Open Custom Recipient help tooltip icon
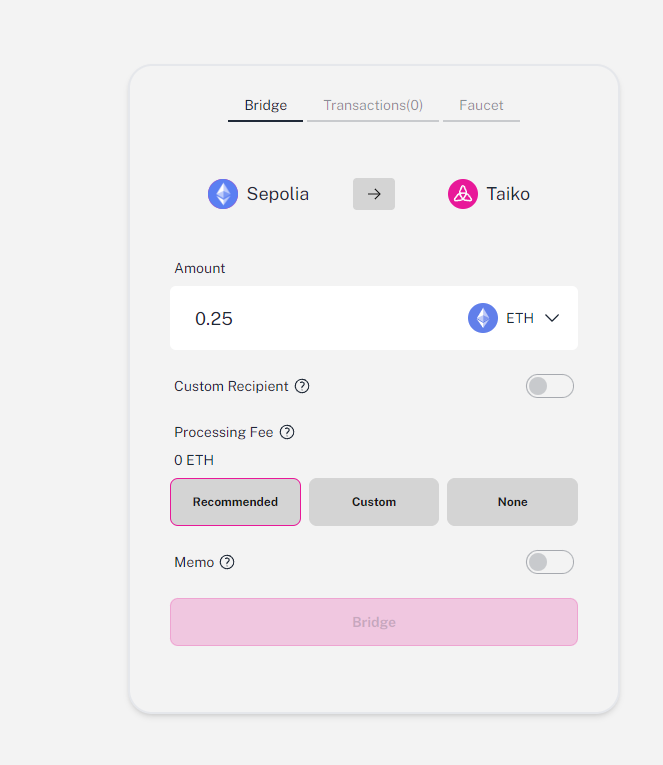The height and width of the screenshot is (765, 663). point(302,386)
